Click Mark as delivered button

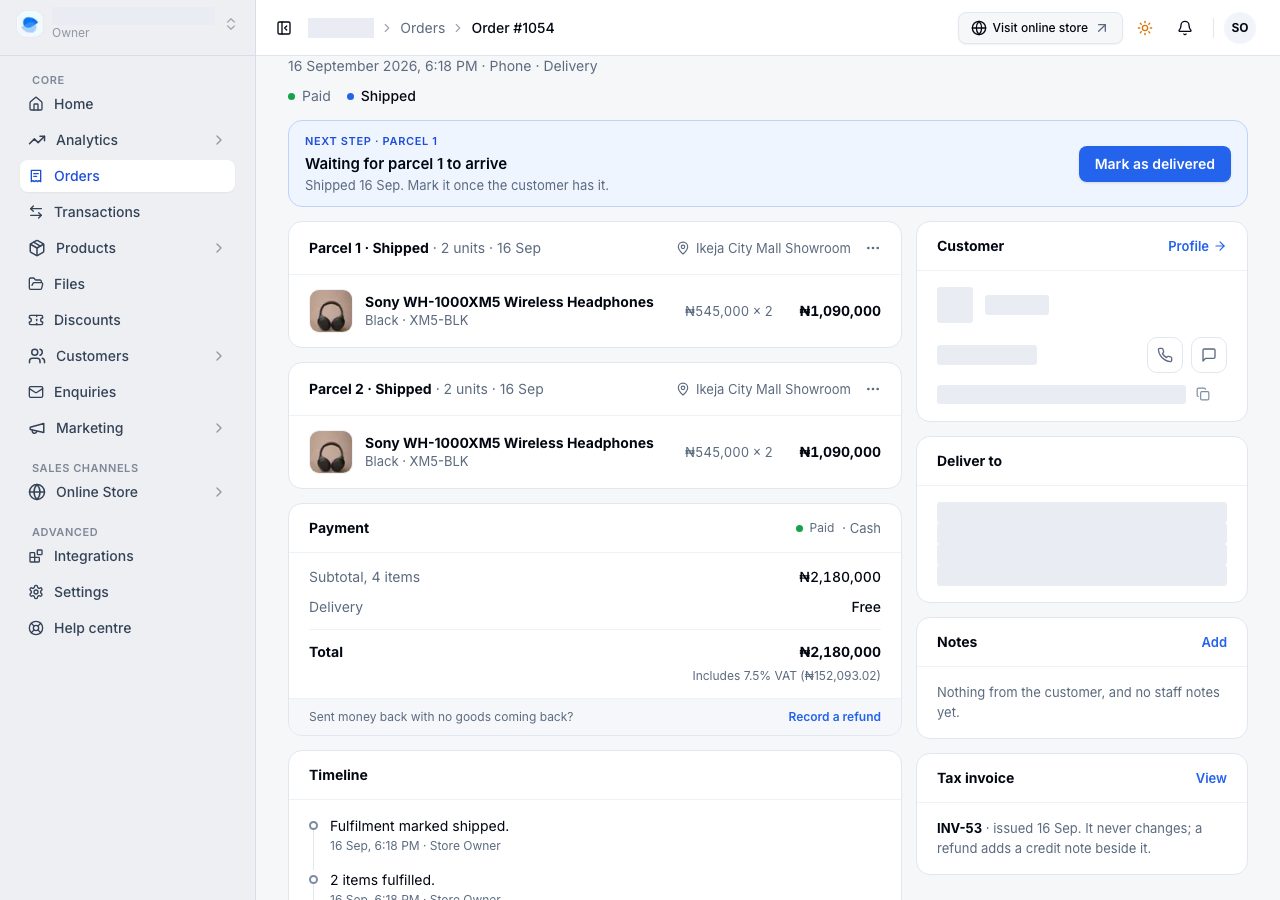[x=1155, y=164]
